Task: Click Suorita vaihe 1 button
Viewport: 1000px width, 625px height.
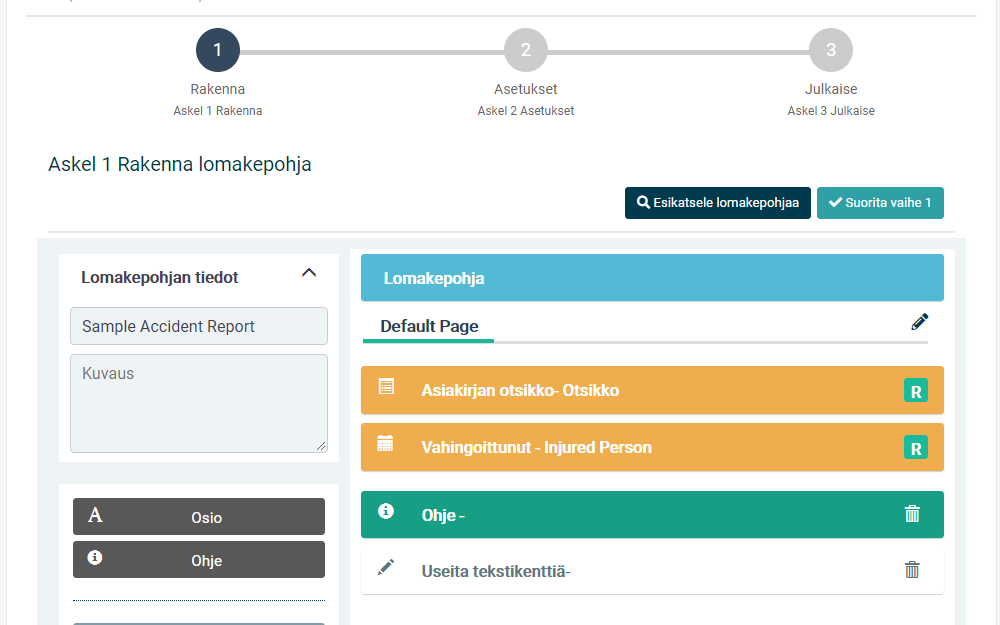Action: pos(880,203)
